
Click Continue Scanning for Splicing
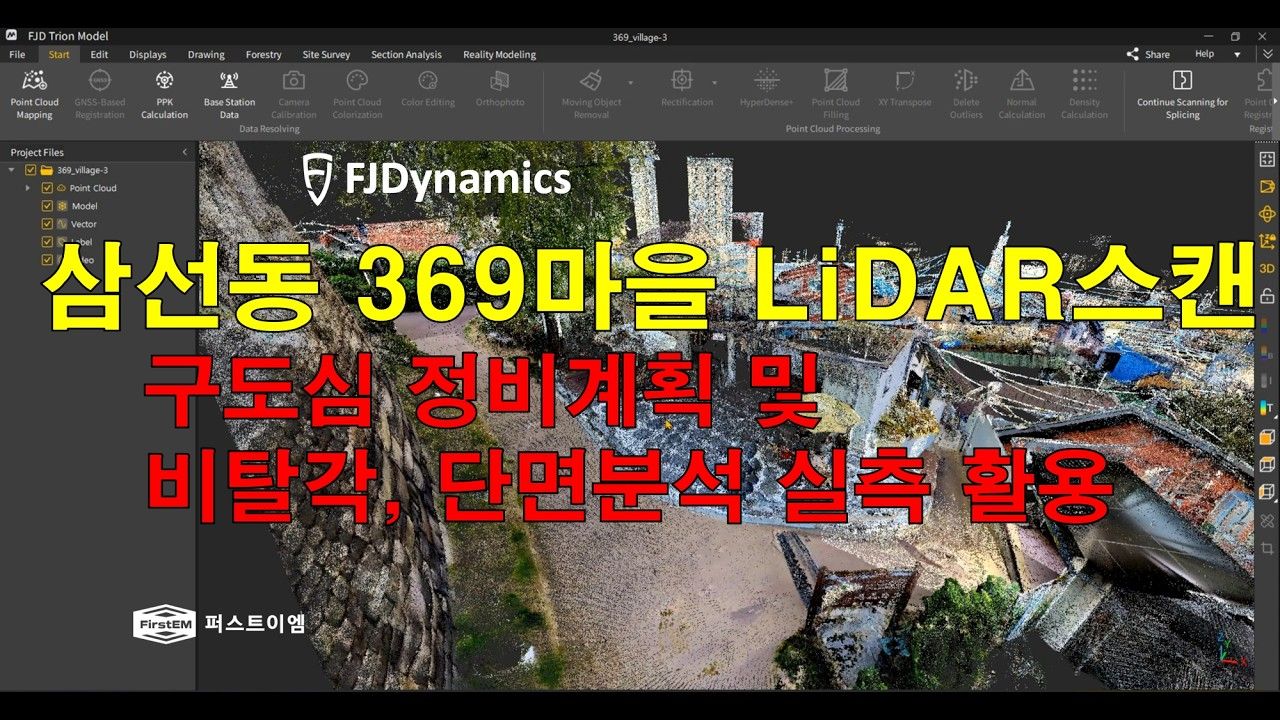pyautogui.click(x=1182, y=94)
